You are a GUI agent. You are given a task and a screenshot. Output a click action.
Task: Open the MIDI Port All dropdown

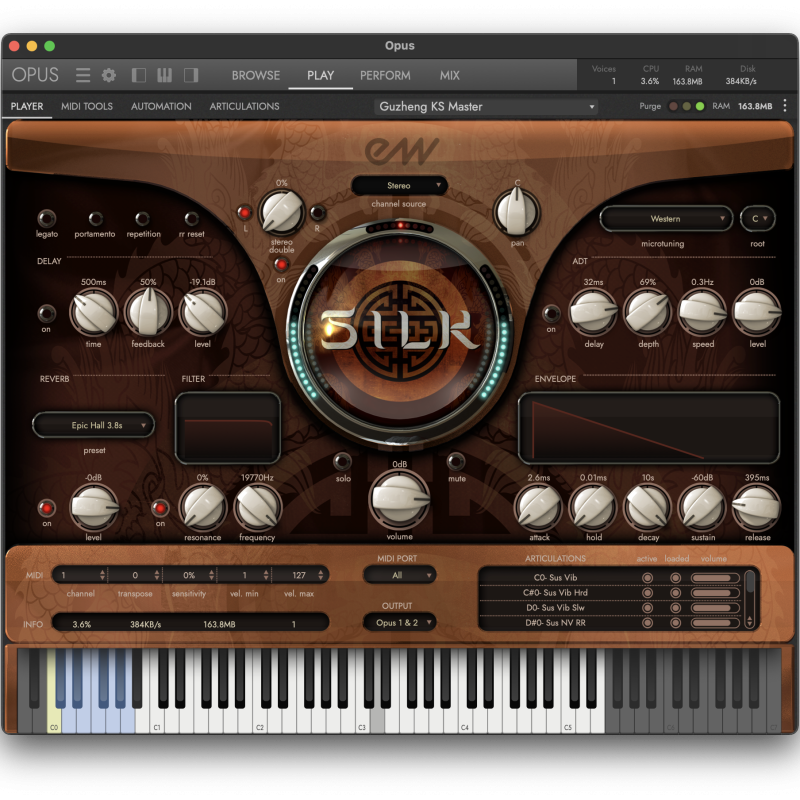pos(399,576)
